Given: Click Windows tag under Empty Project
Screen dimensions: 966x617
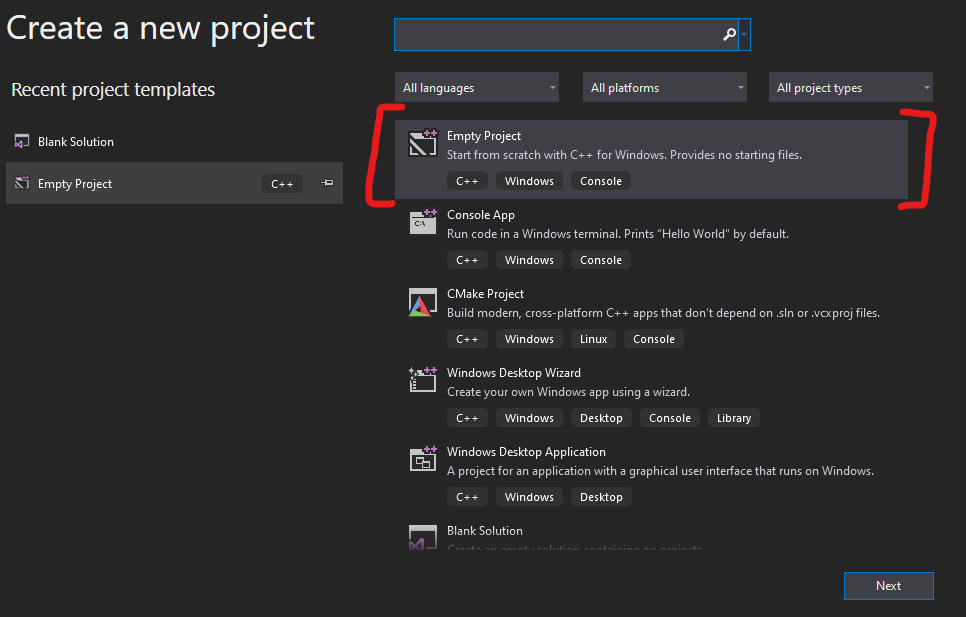Looking at the screenshot, I should tap(529, 181).
